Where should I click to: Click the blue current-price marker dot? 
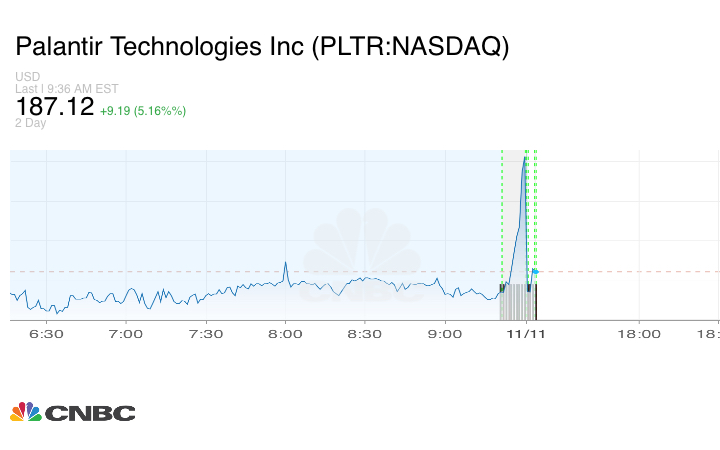535,271
